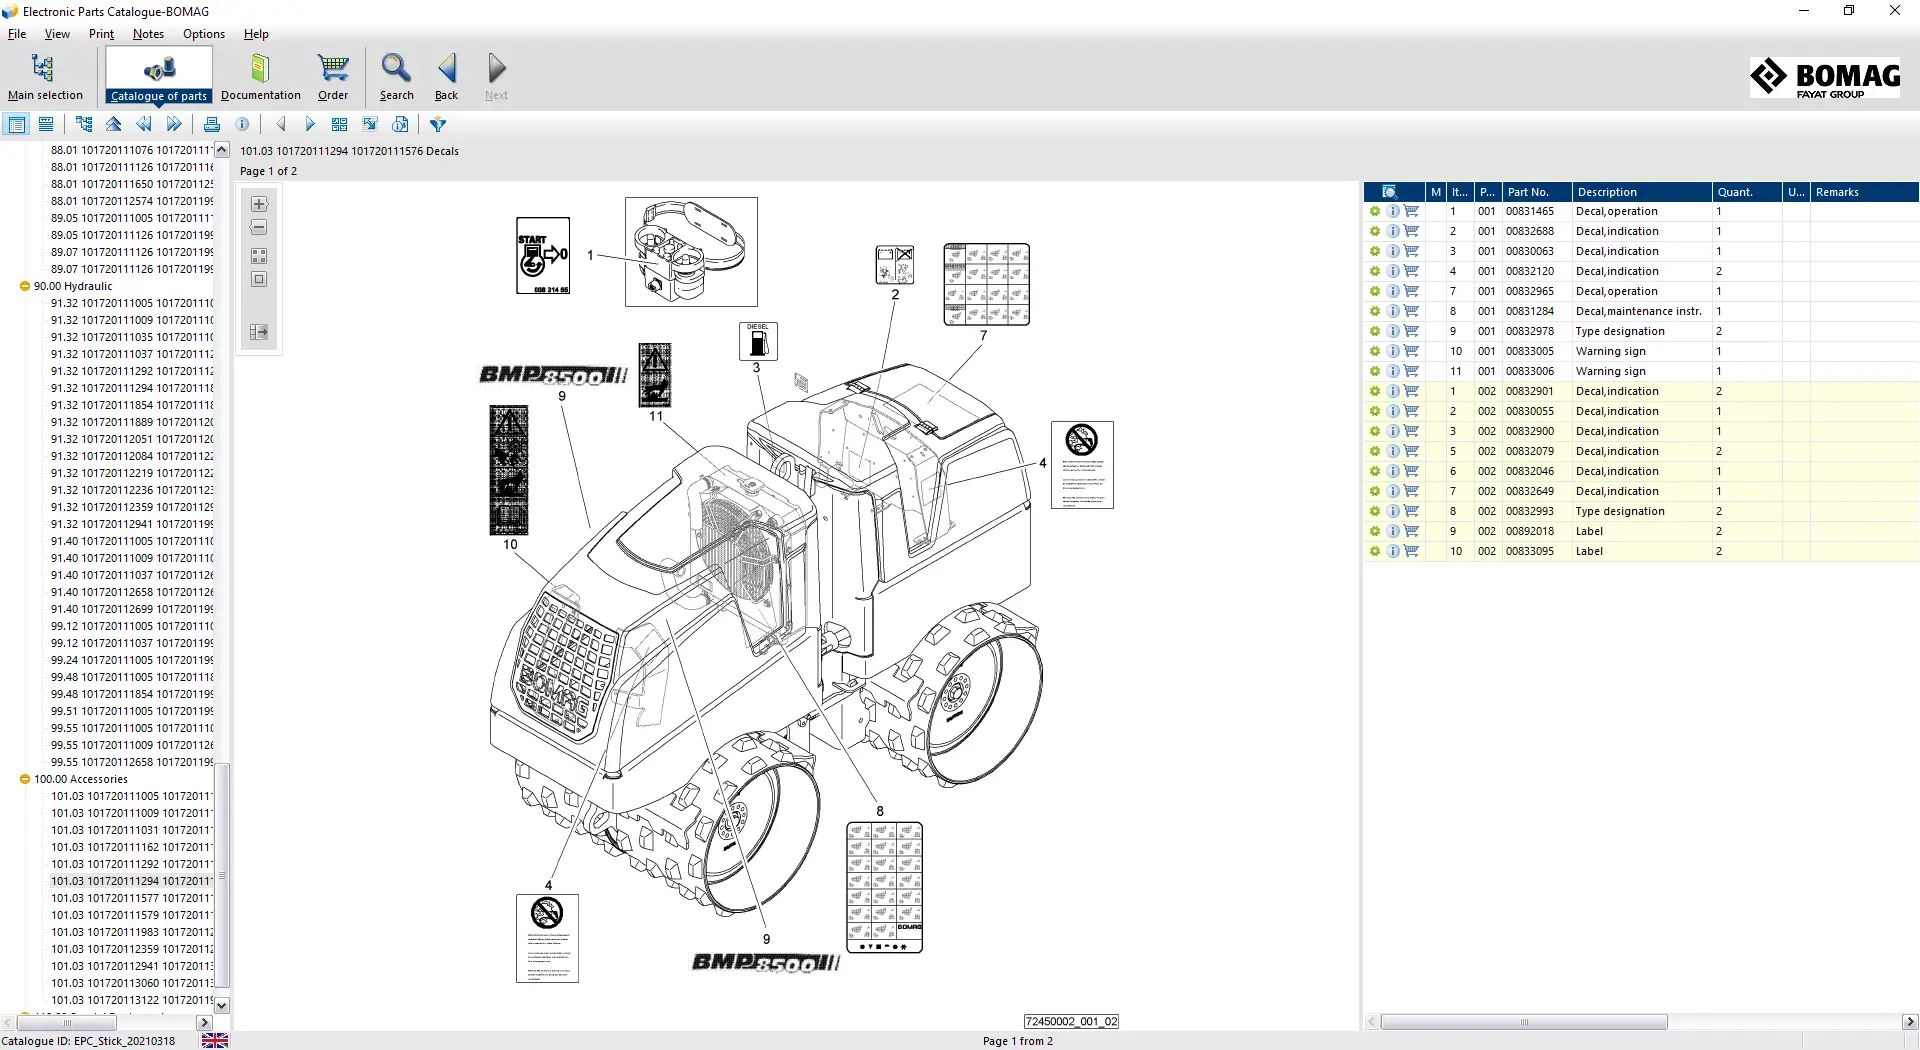1920x1050 pixels.
Task: Print the current parts page
Action: [x=212, y=124]
